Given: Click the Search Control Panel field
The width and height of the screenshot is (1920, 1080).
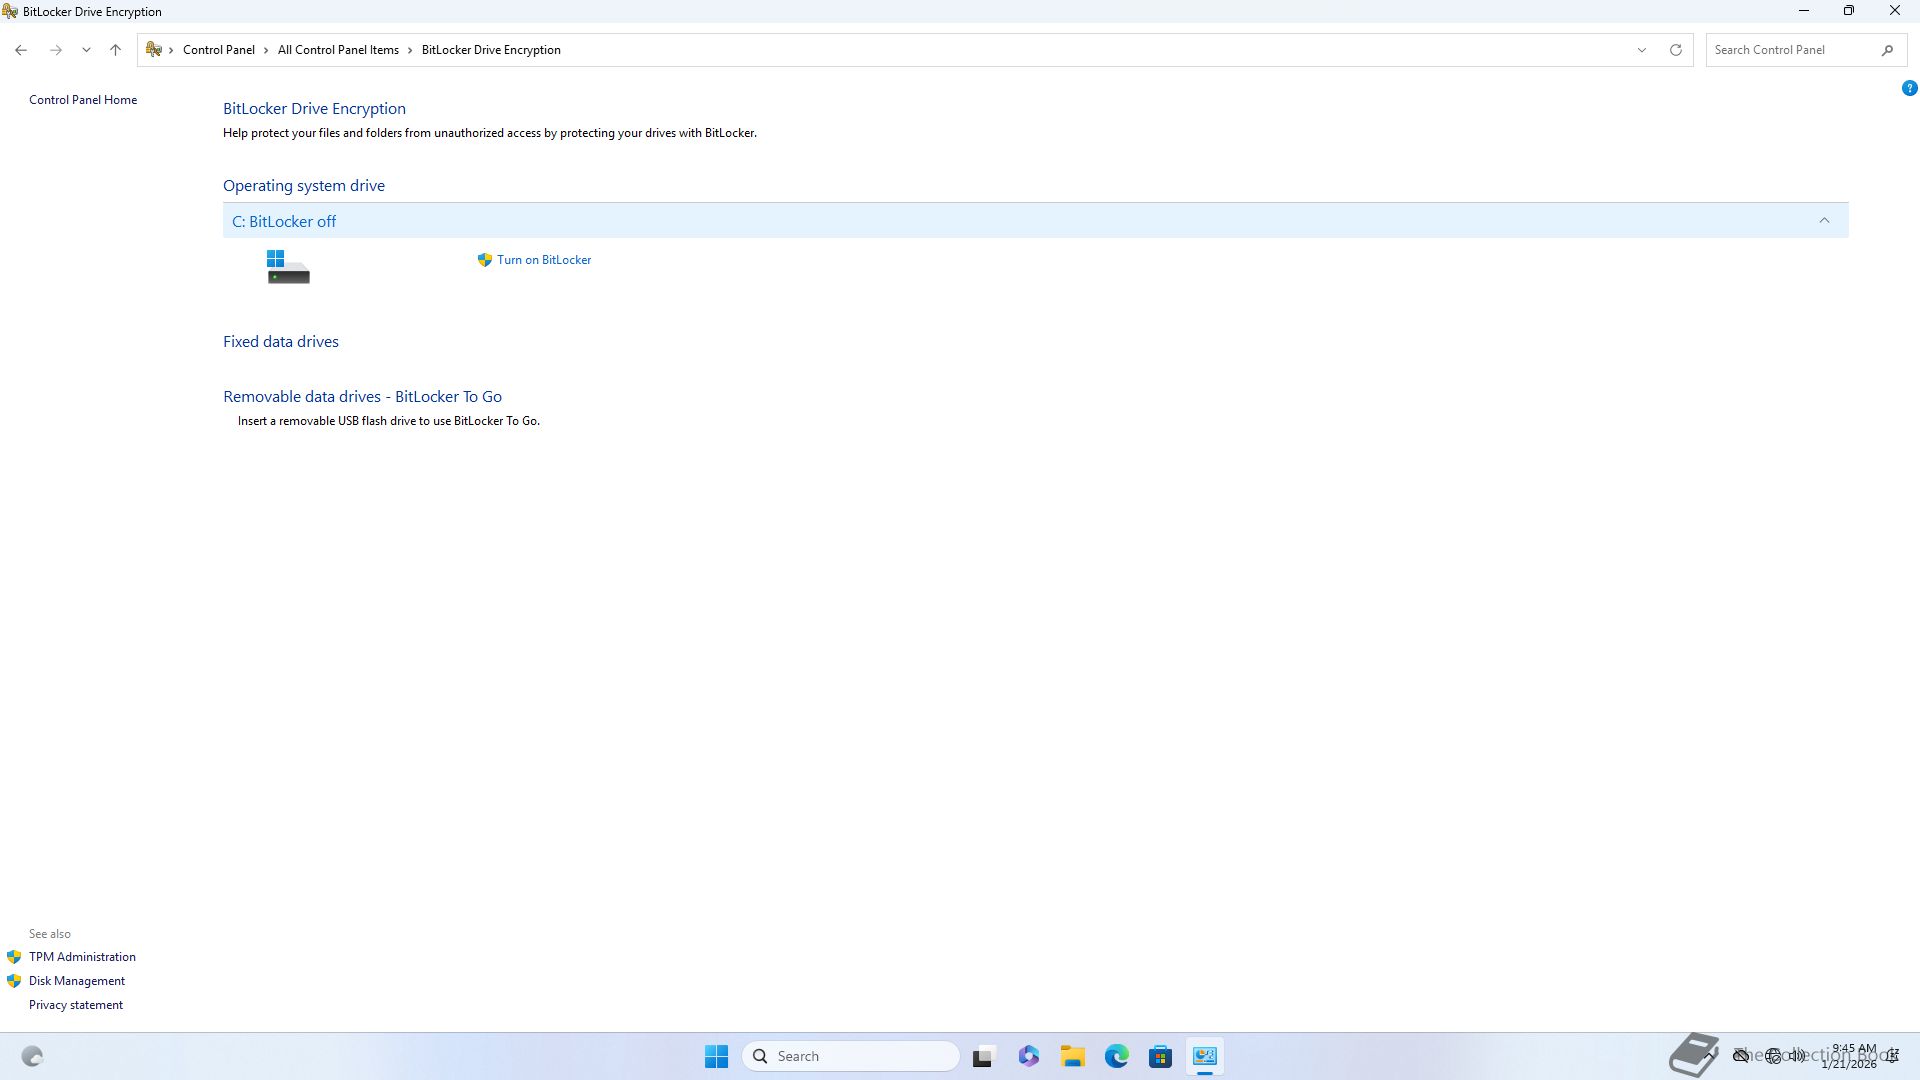Looking at the screenshot, I should click(x=1790, y=50).
